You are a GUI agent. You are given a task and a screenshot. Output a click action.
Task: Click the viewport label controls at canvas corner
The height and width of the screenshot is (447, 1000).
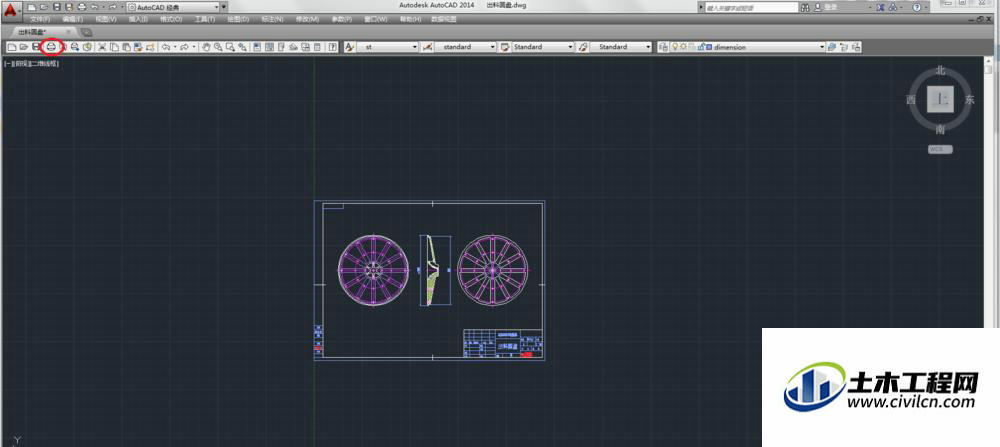pyautogui.click(x=31, y=64)
